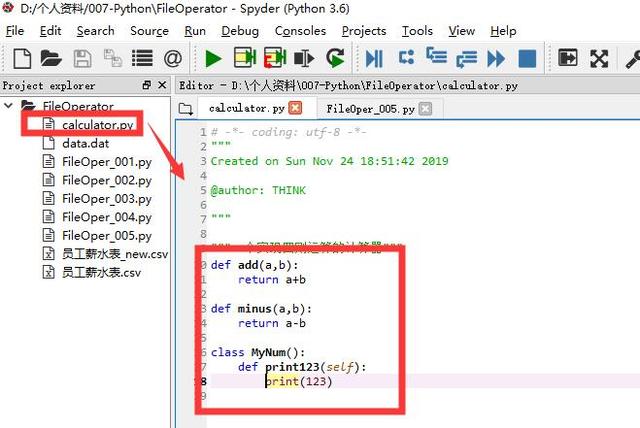Open the Projects menu
This screenshot has height=428, width=640.
pos(364,31)
